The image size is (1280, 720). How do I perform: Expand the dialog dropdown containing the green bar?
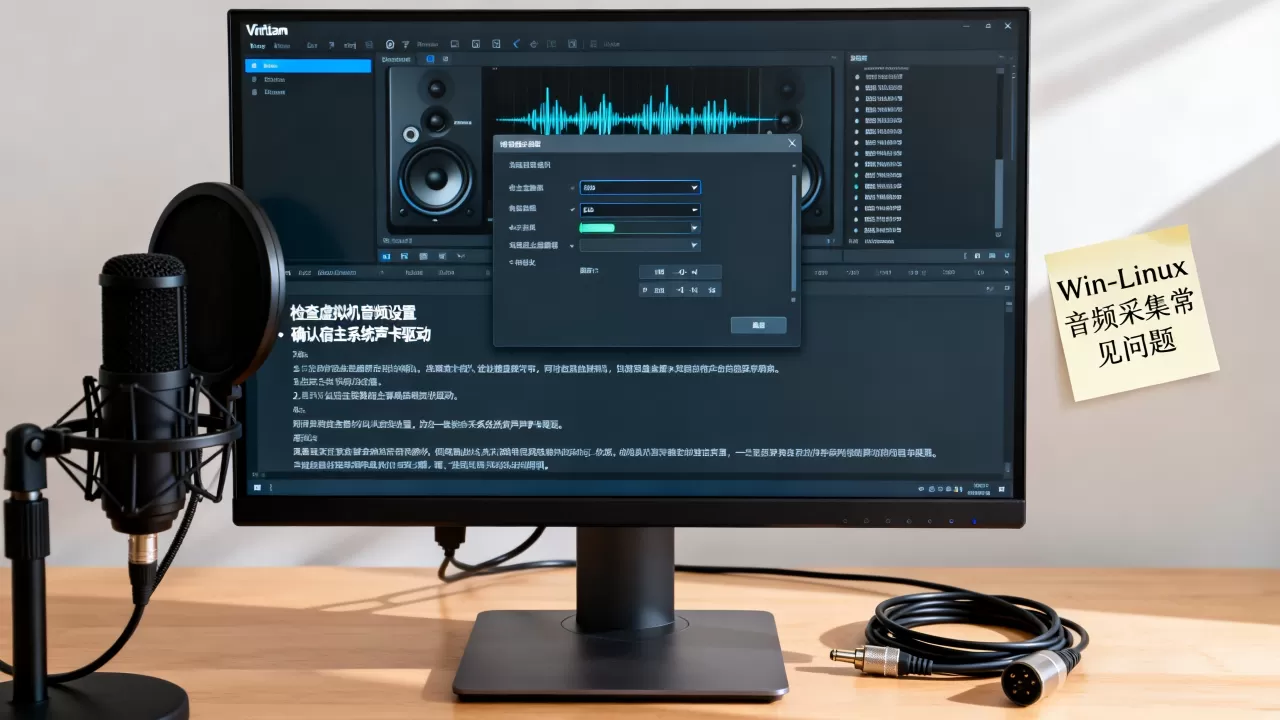tap(640, 228)
